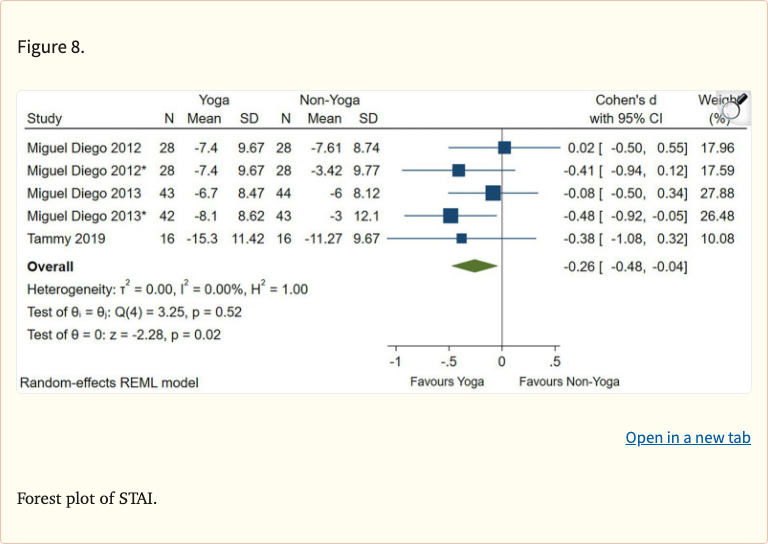Click the "Cohen's d" column header
The width and height of the screenshot is (768, 544).
click(x=627, y=100)
